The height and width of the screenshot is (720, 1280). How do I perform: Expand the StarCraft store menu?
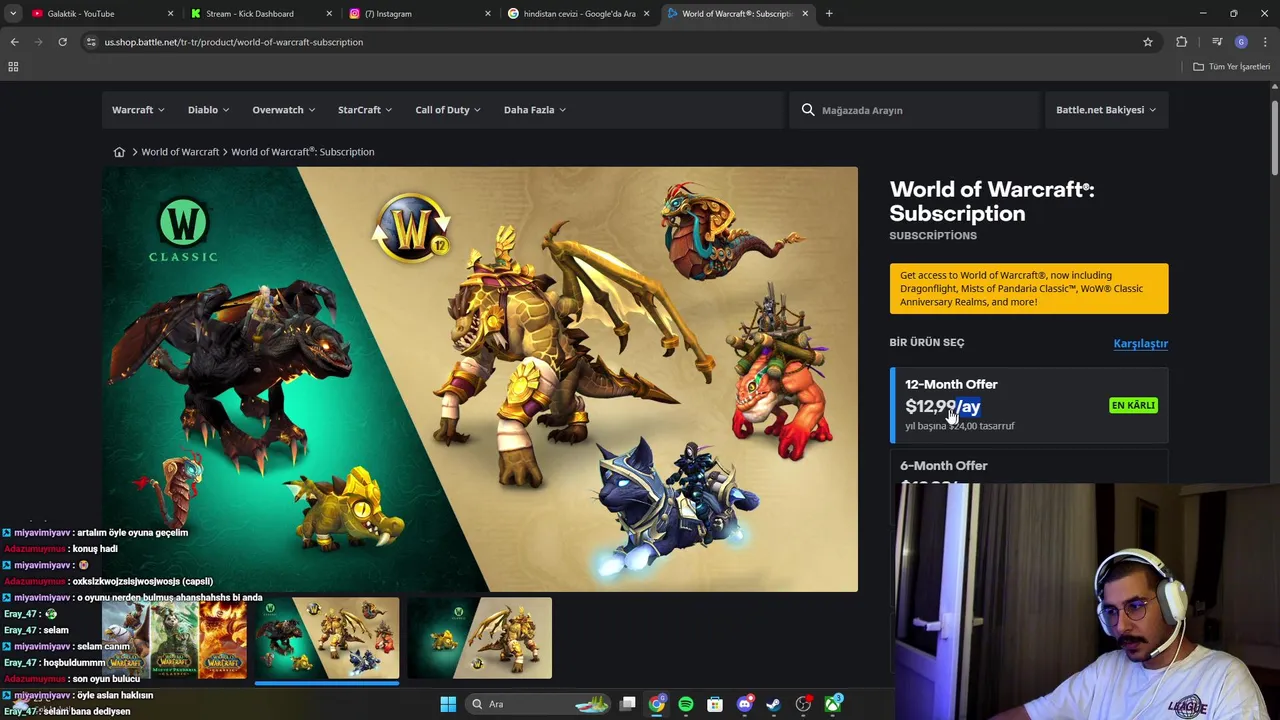coord(365,110)
